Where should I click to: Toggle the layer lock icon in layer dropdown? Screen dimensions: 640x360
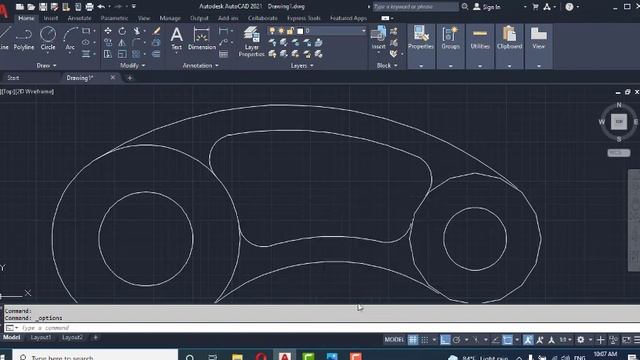[x=290, y=31]
